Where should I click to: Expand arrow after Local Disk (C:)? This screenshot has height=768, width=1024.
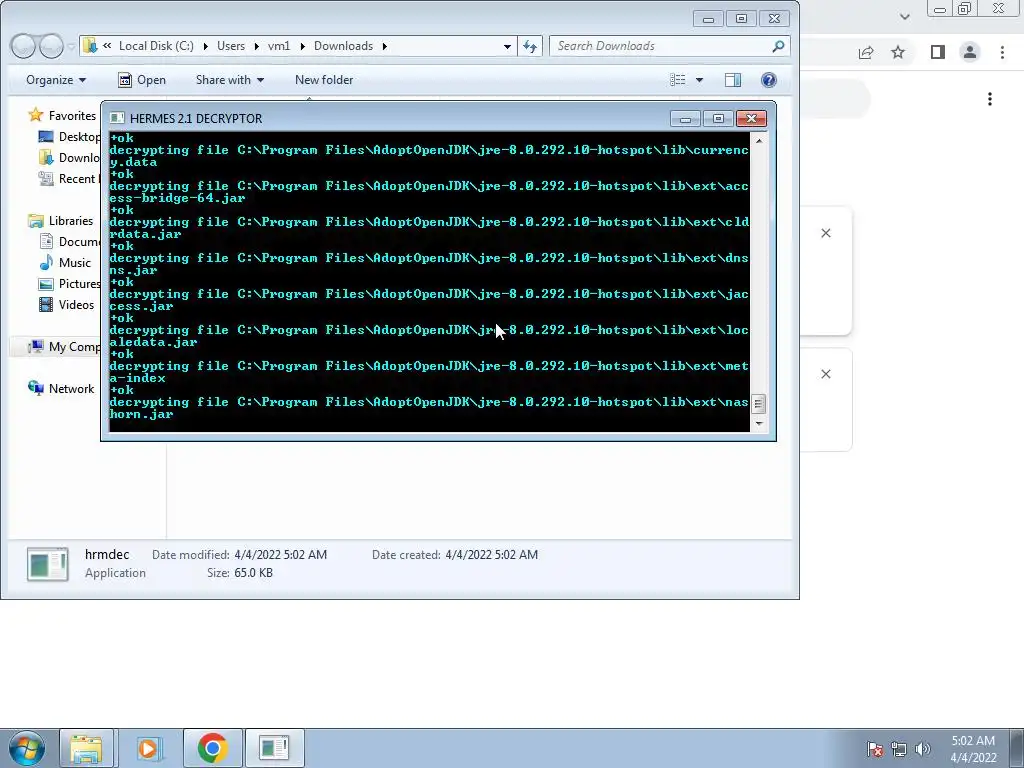[206, 46]
